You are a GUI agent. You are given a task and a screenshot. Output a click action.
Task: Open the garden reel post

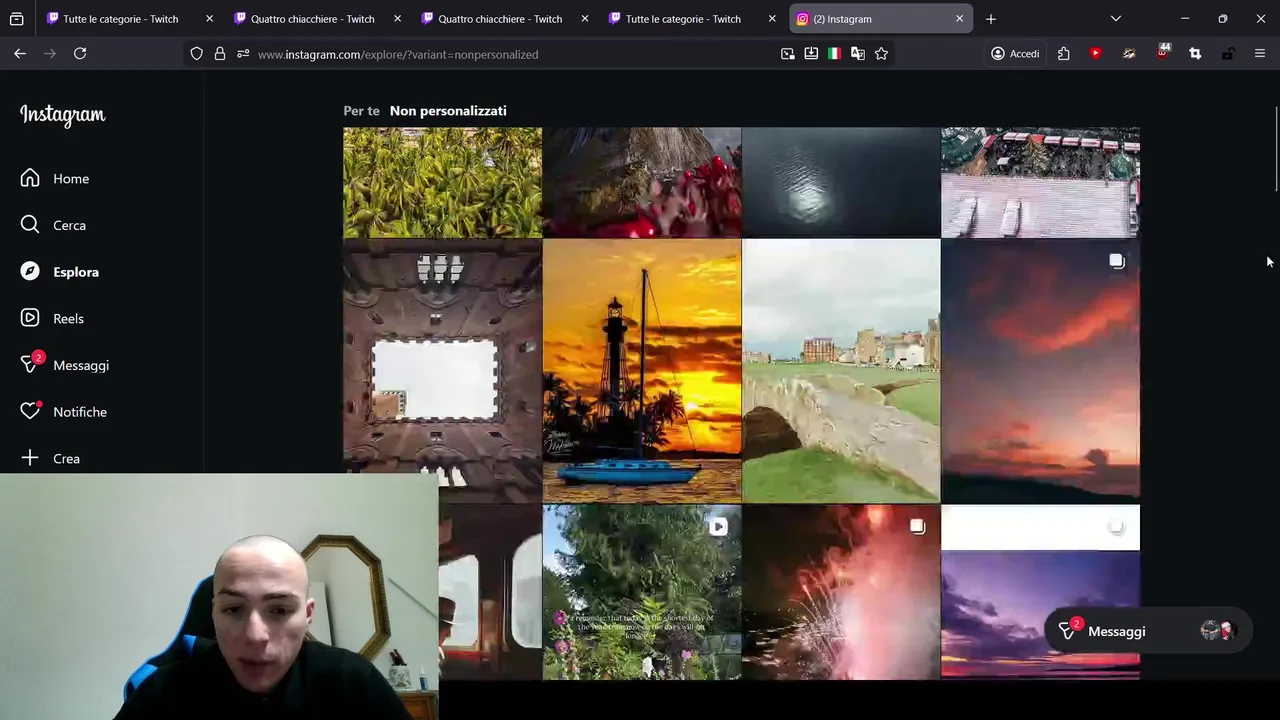642,592
